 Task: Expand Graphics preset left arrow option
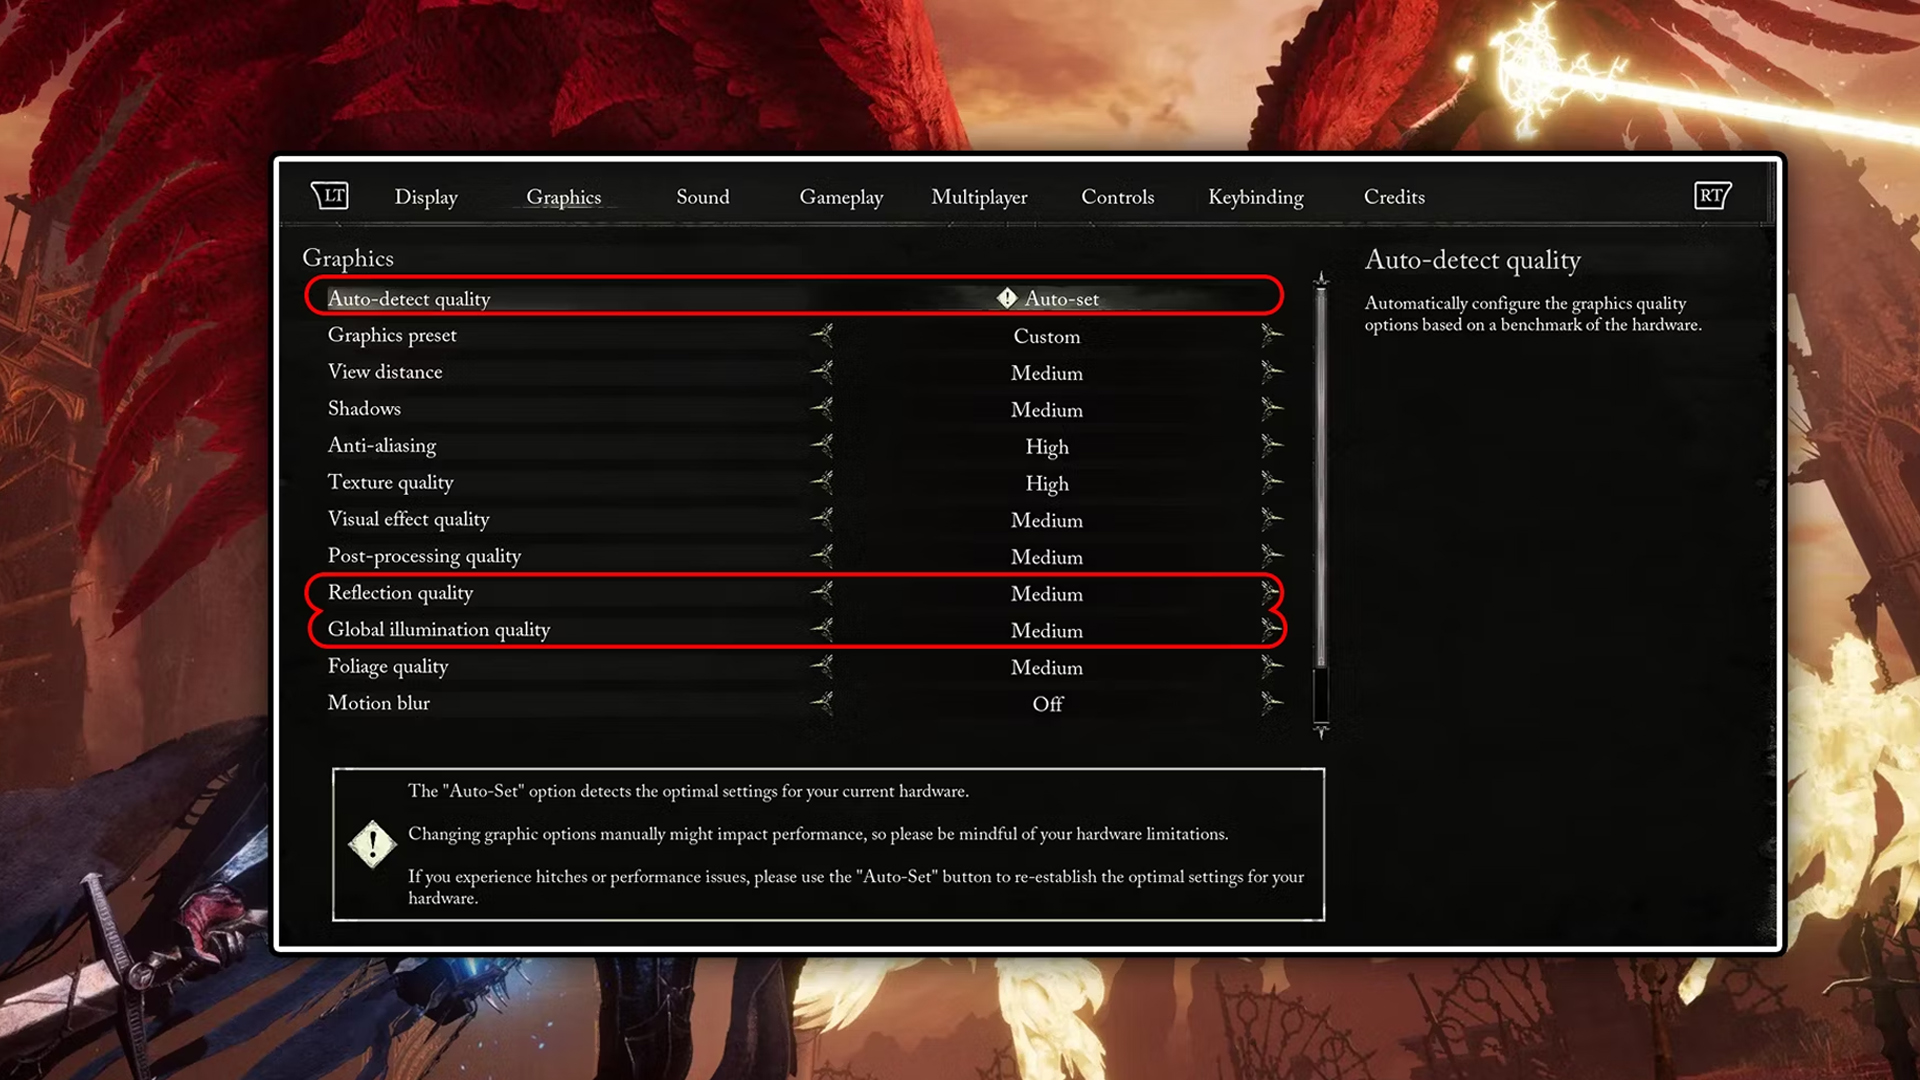click(x=822, y=335)
